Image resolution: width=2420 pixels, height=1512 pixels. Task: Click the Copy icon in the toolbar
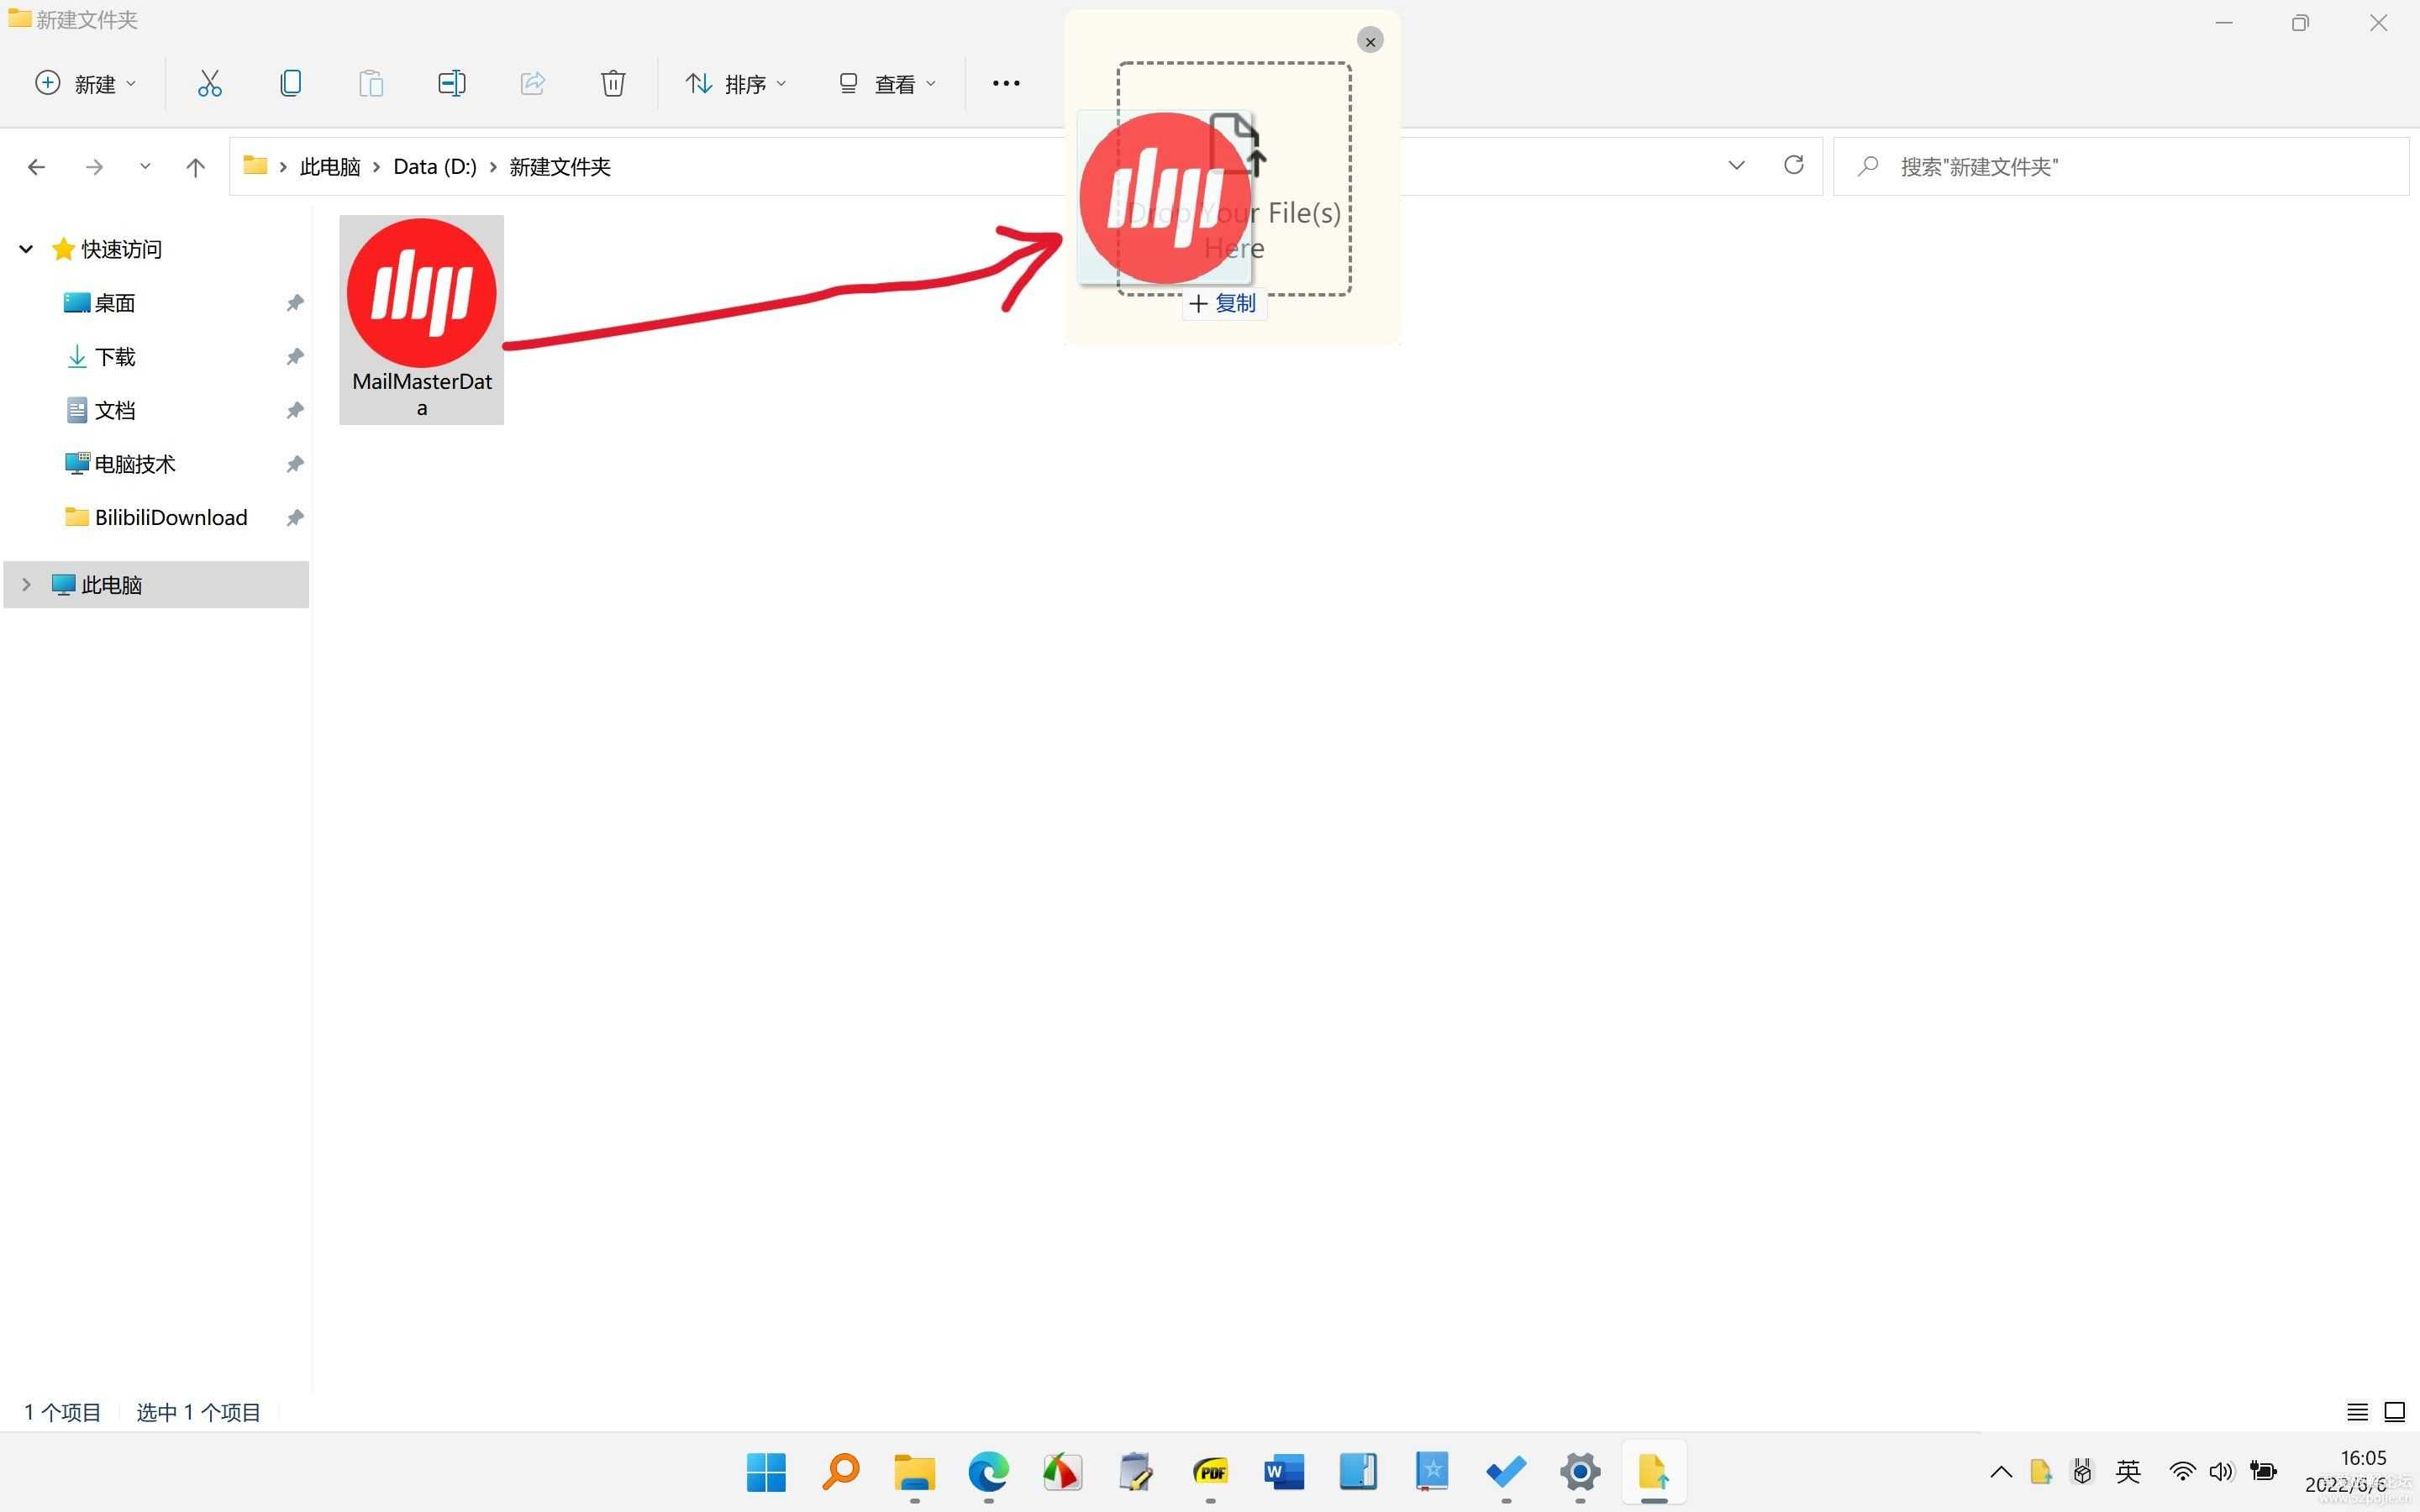click(x=290, y=83)
